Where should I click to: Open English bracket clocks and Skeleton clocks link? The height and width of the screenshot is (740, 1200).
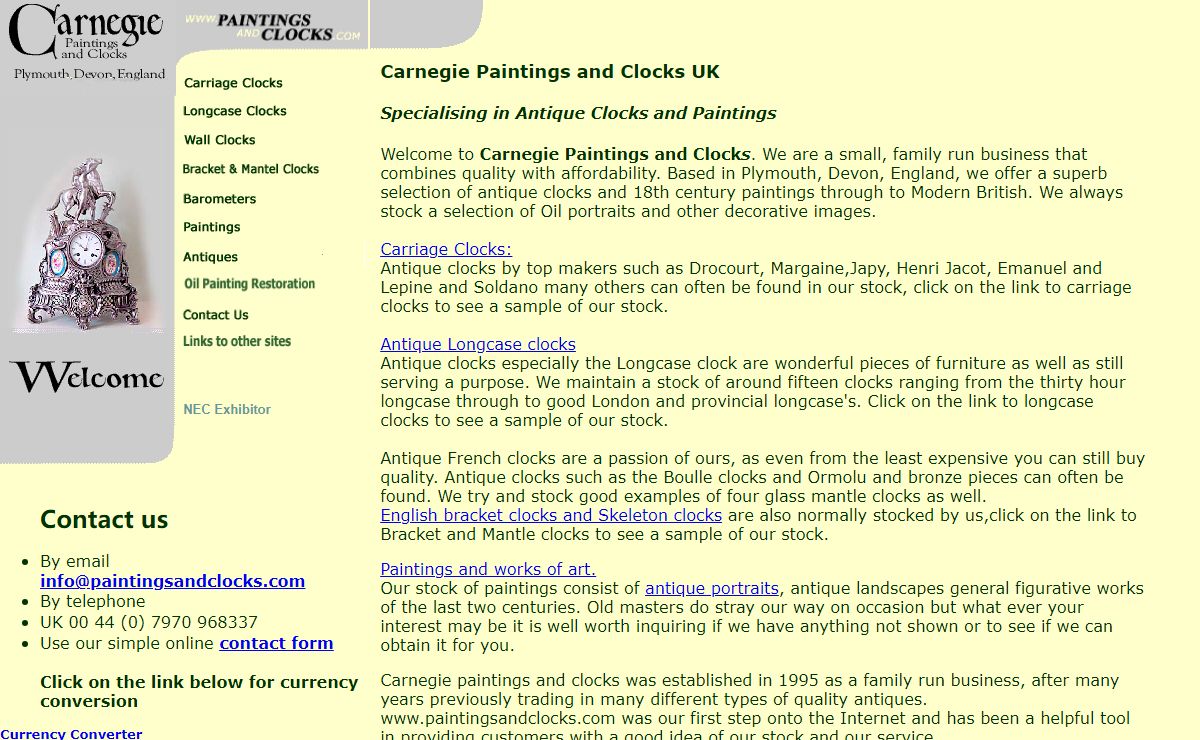551,515
